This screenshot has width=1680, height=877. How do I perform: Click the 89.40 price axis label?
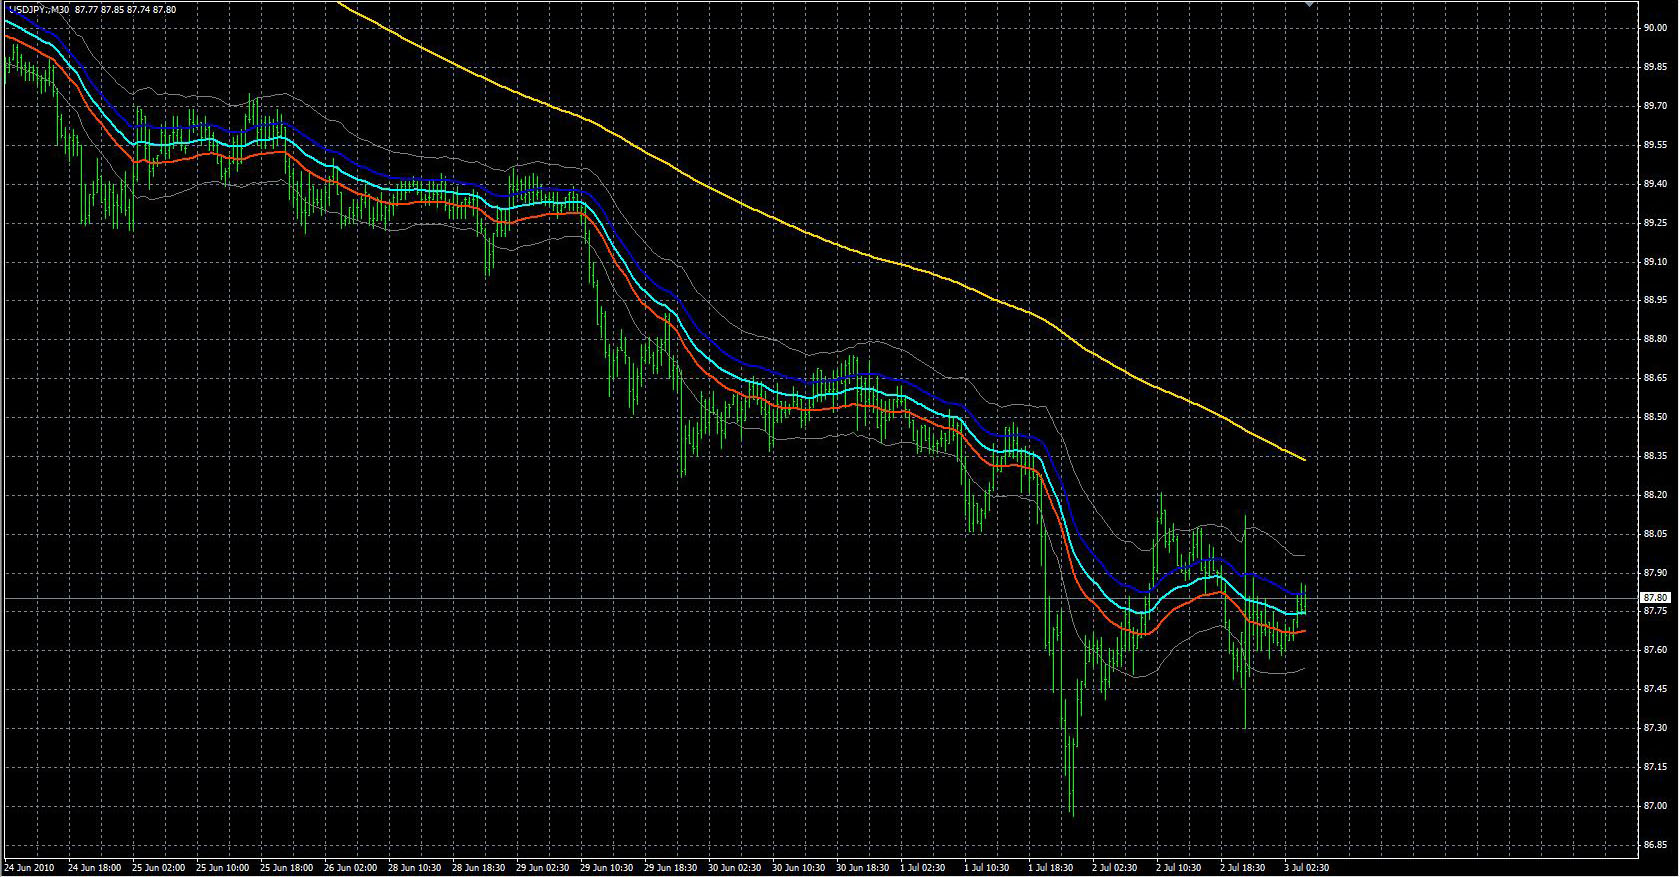coord(1655,184)
